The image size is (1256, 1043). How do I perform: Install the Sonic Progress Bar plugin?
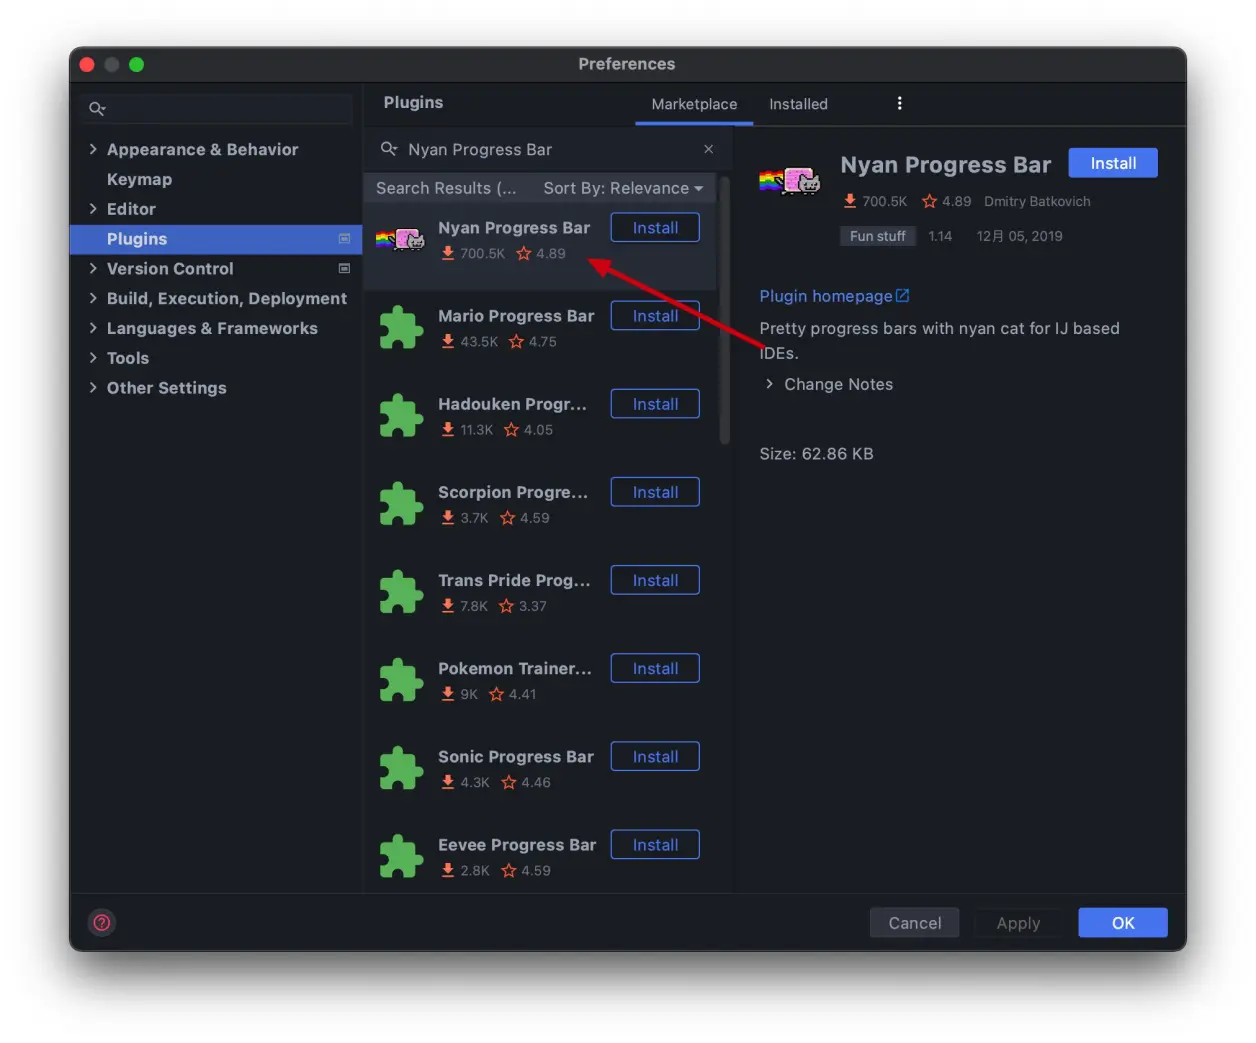[655, 757]
